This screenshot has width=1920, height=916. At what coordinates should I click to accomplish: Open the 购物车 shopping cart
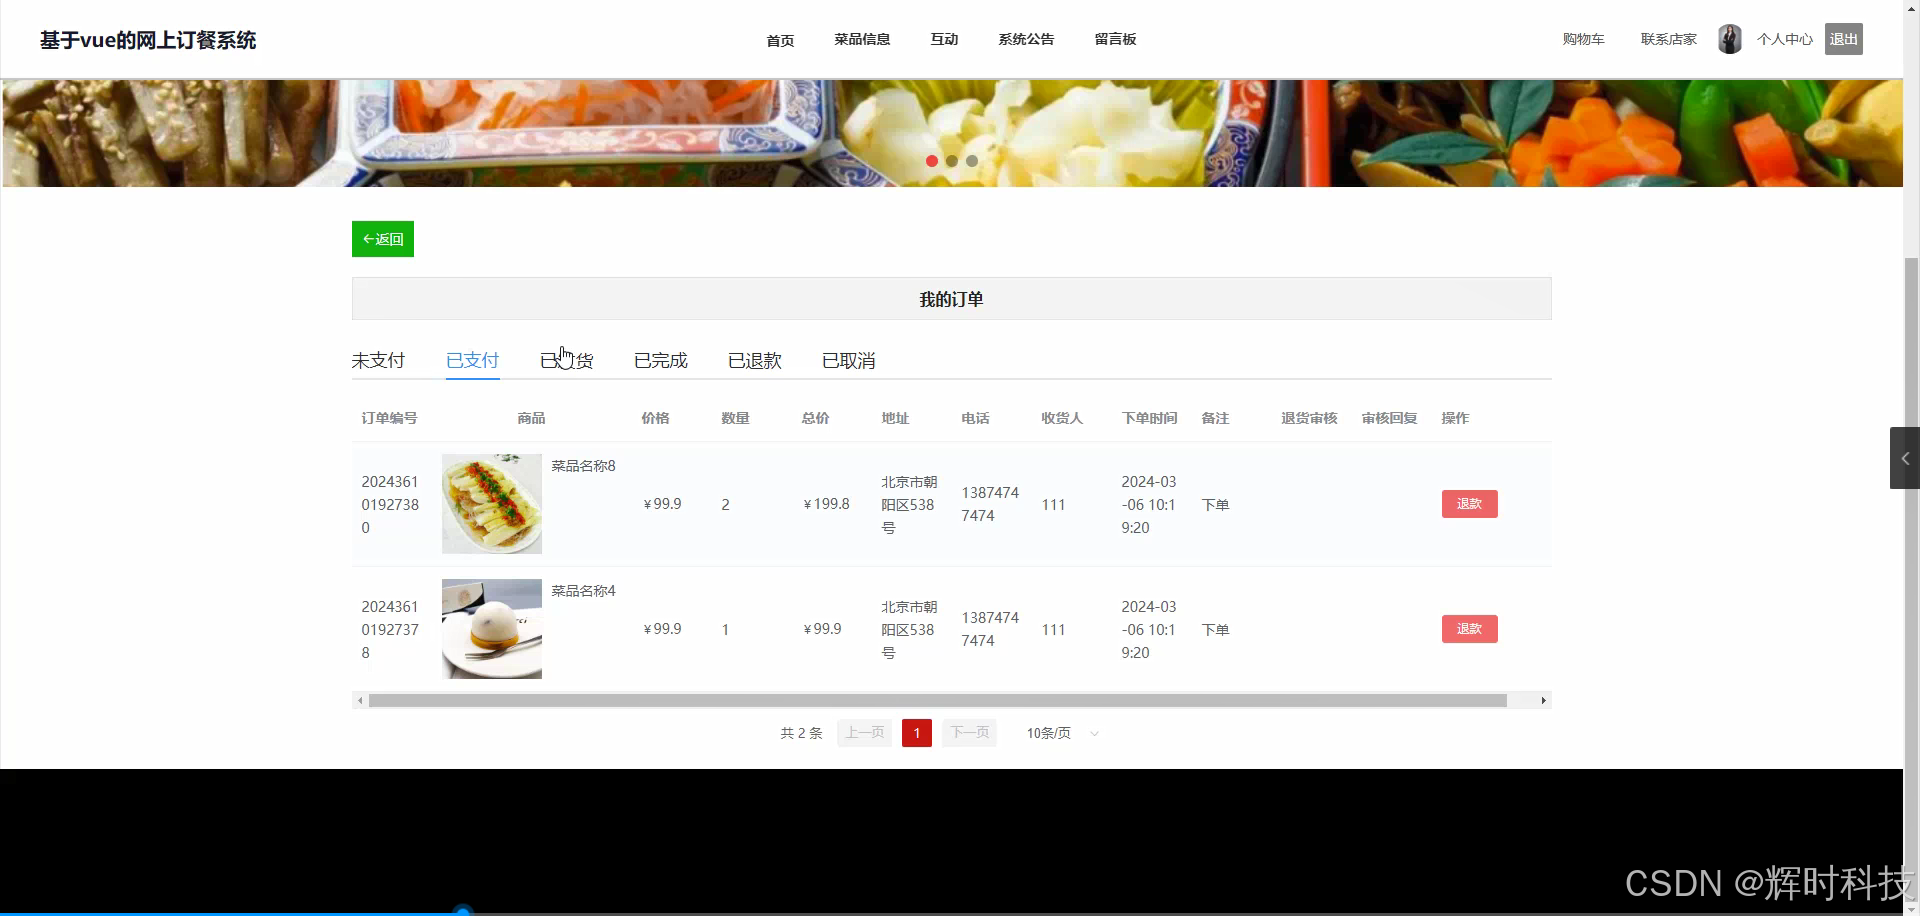point(1582,39)
